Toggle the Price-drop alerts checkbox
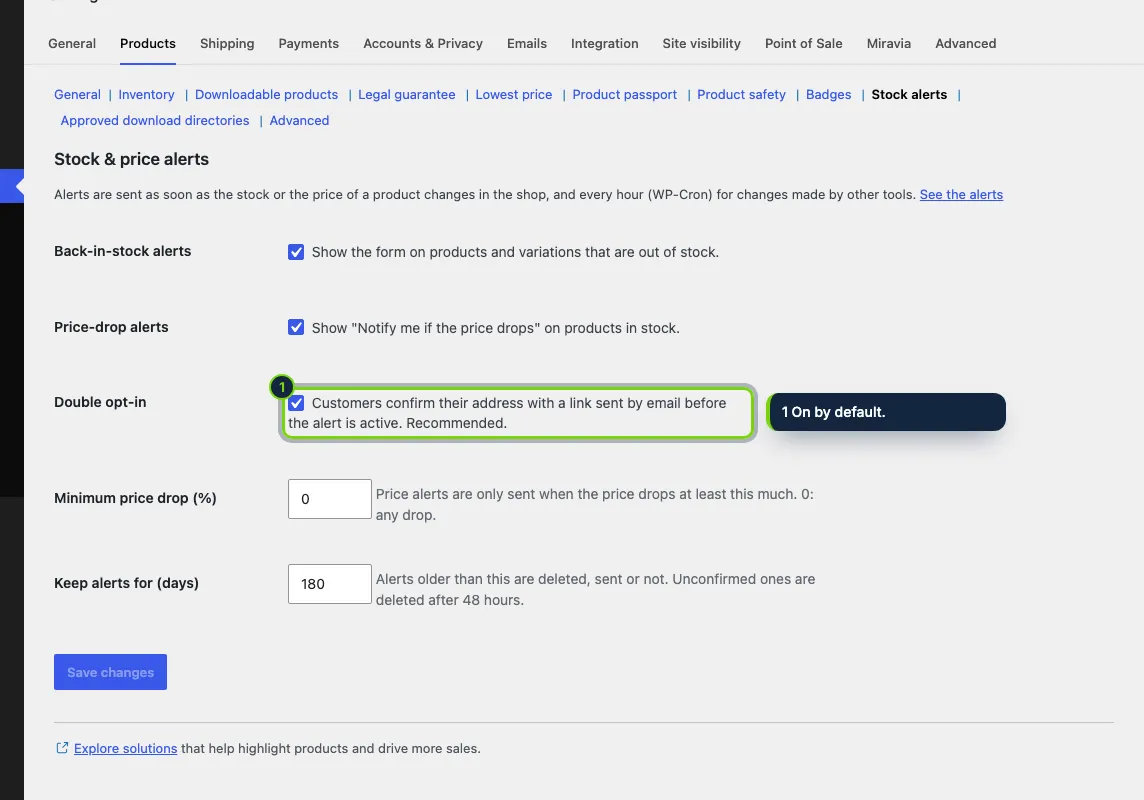This screenshot has height=800, width=1144. (x=295, y=327)
